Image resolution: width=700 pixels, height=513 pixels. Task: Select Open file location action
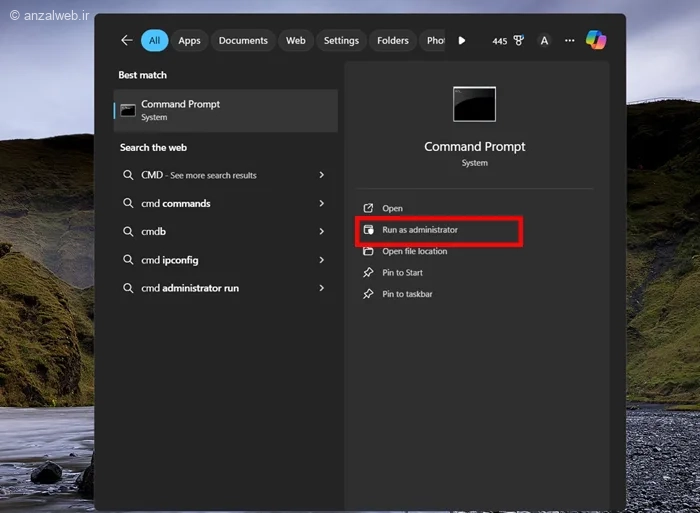coord(414,251)
